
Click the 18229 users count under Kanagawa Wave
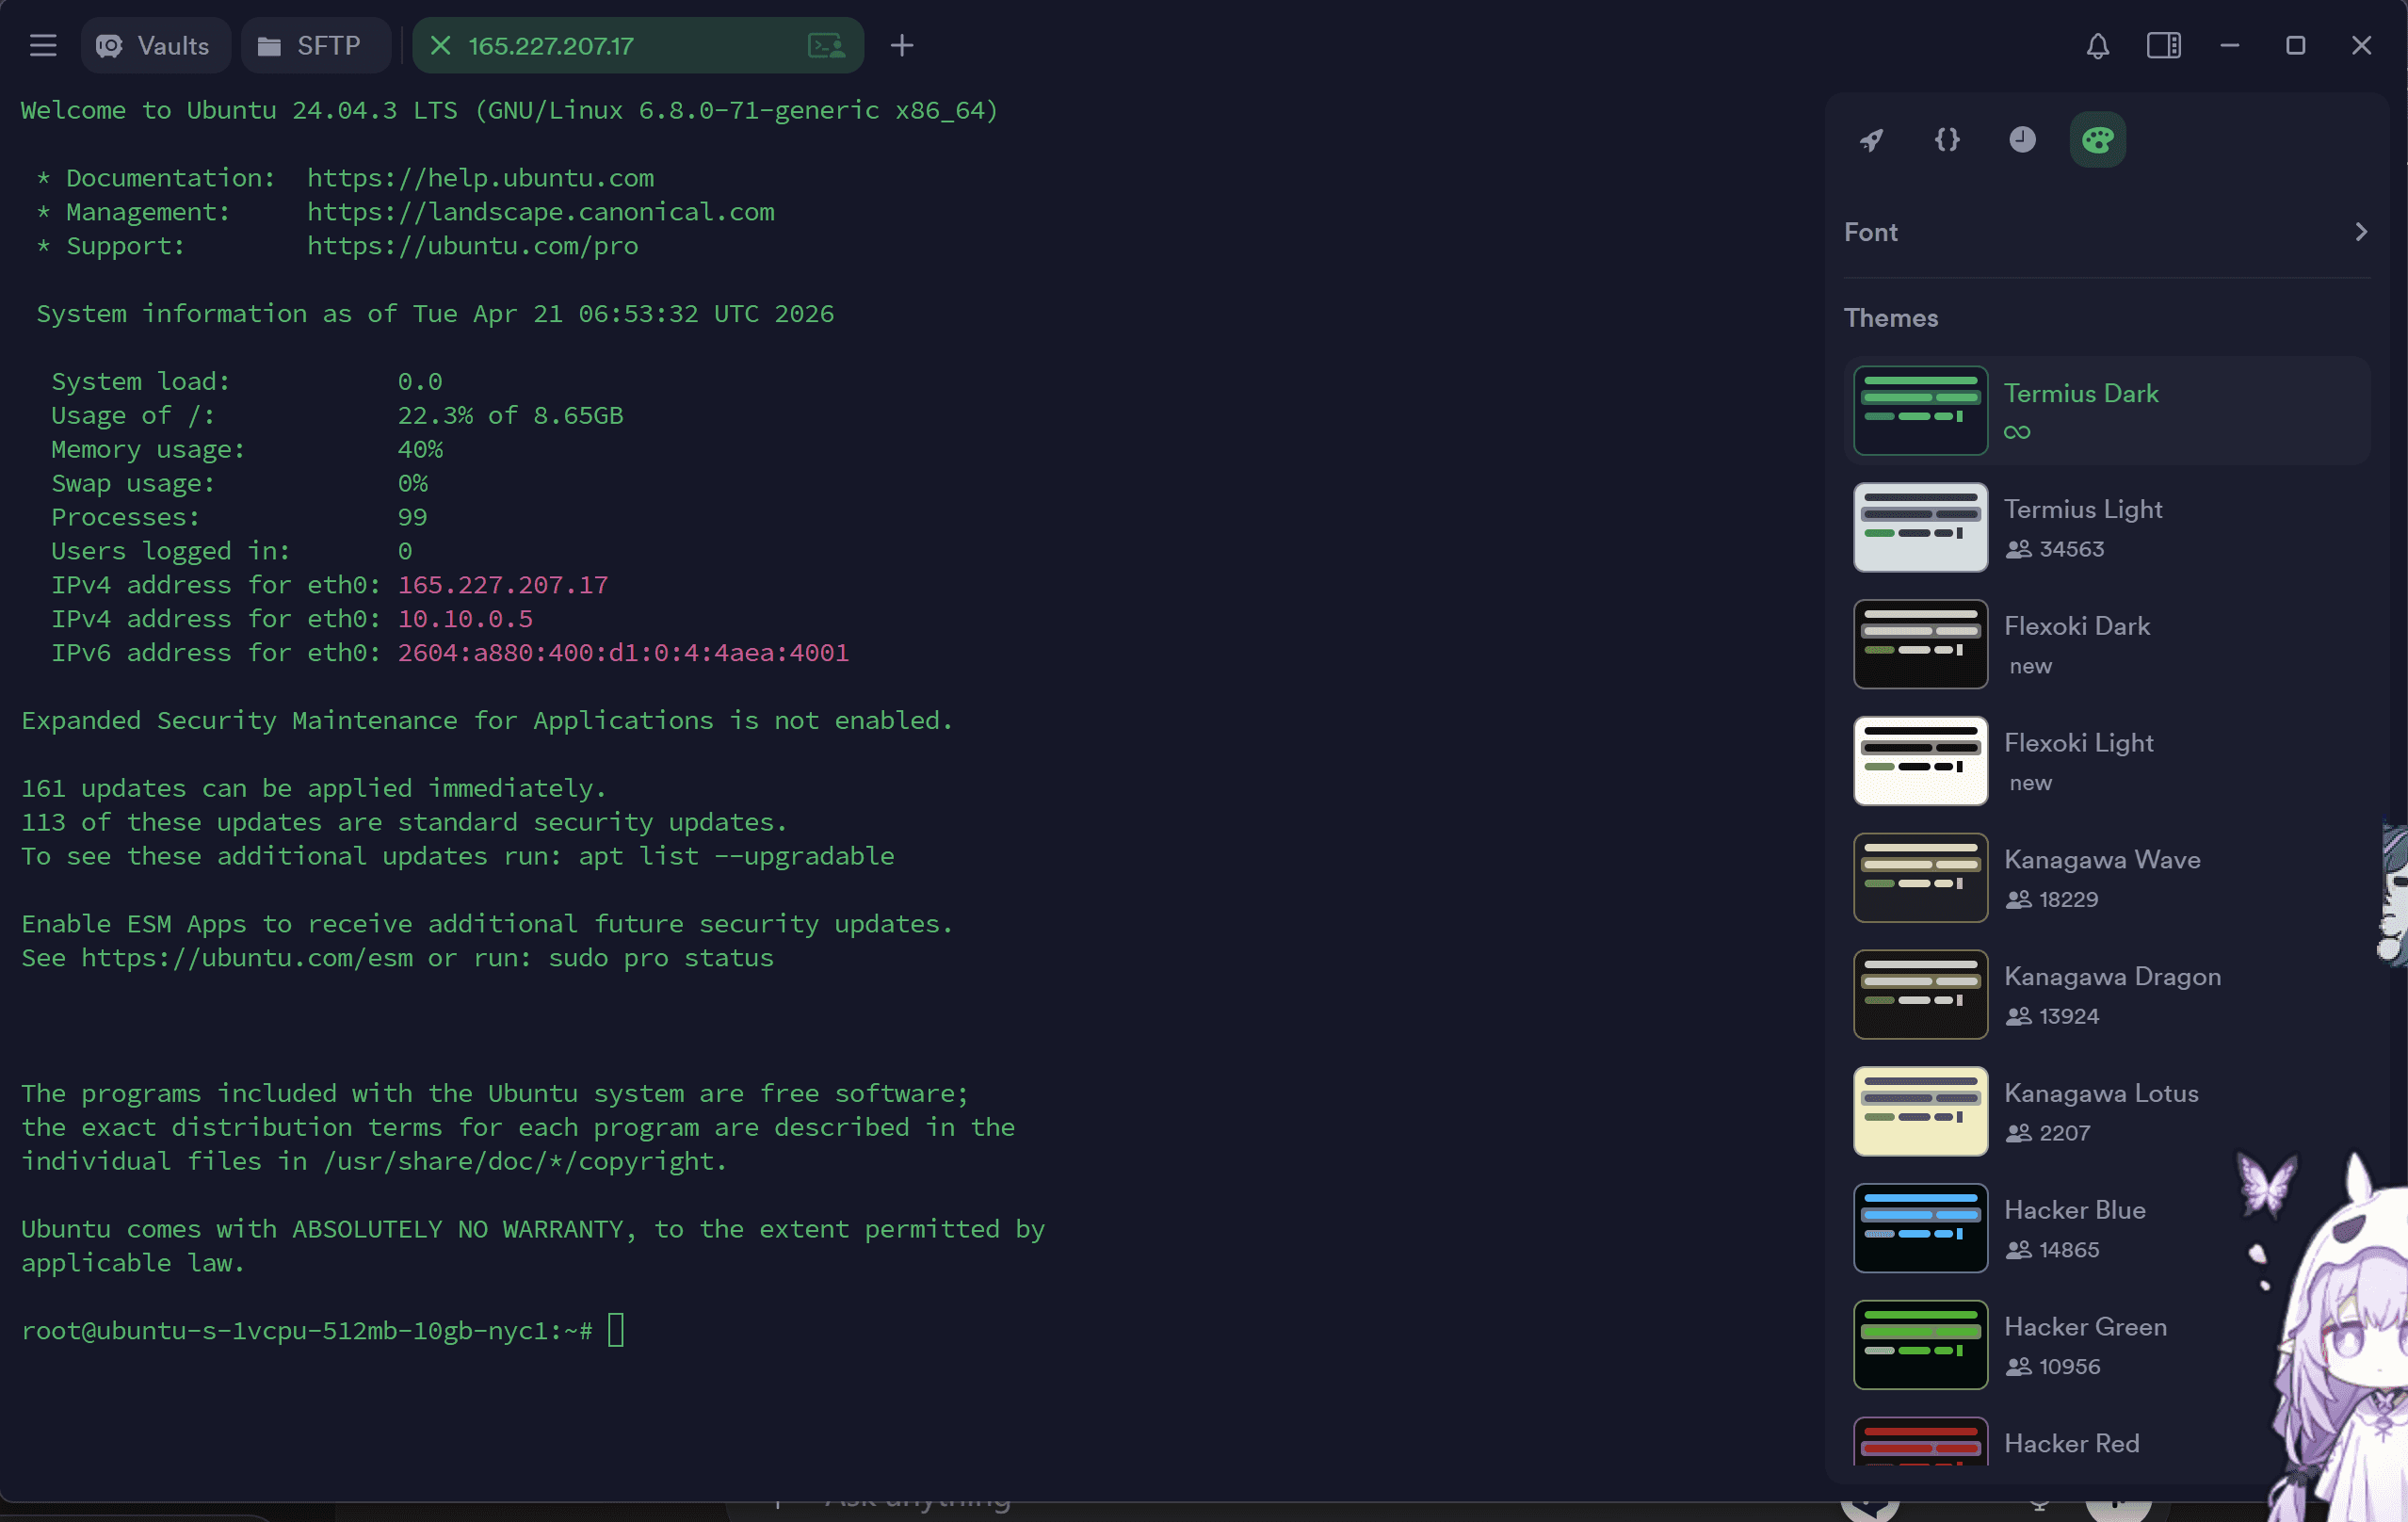click(x=2052, y=899)
